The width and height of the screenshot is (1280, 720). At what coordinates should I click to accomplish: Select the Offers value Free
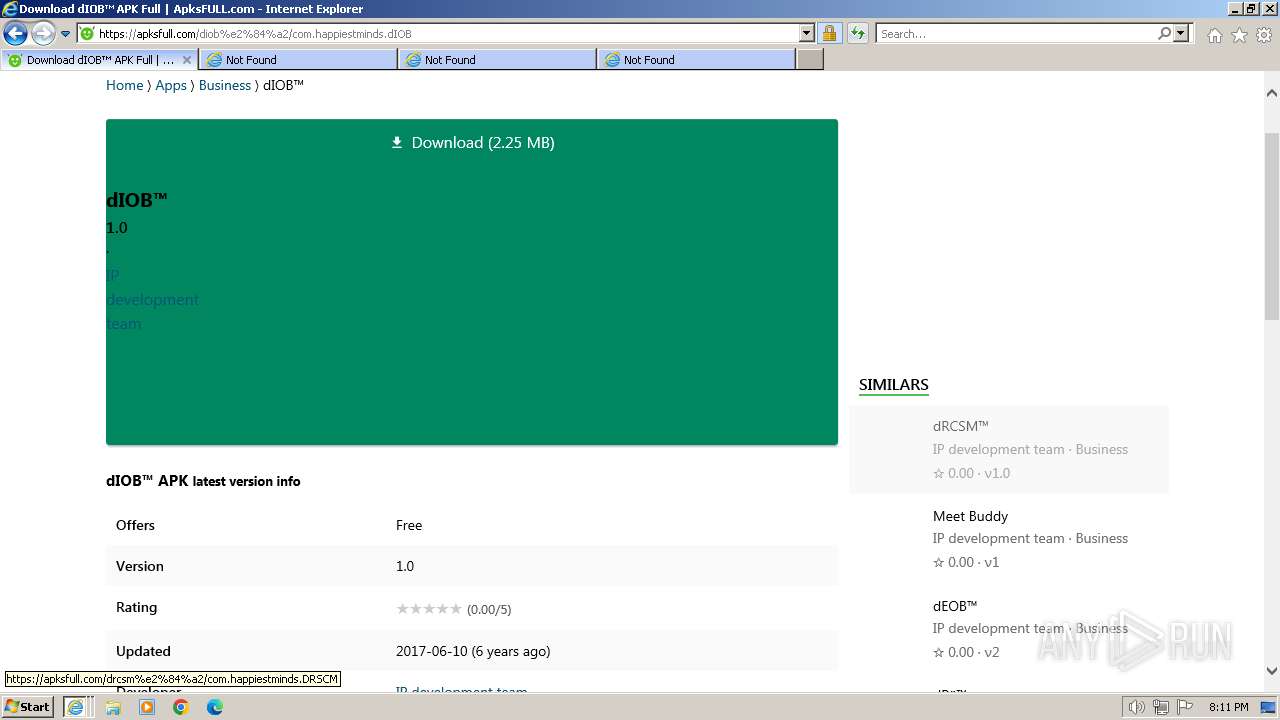coord(409,525)
